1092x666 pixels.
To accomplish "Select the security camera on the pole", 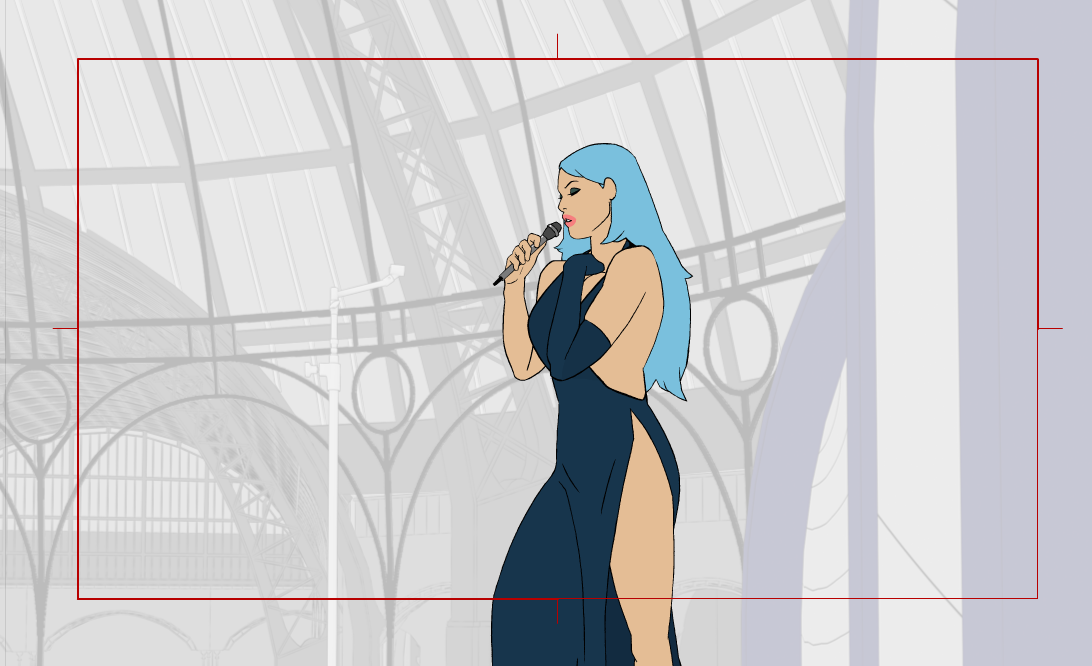I will [396, 271].
